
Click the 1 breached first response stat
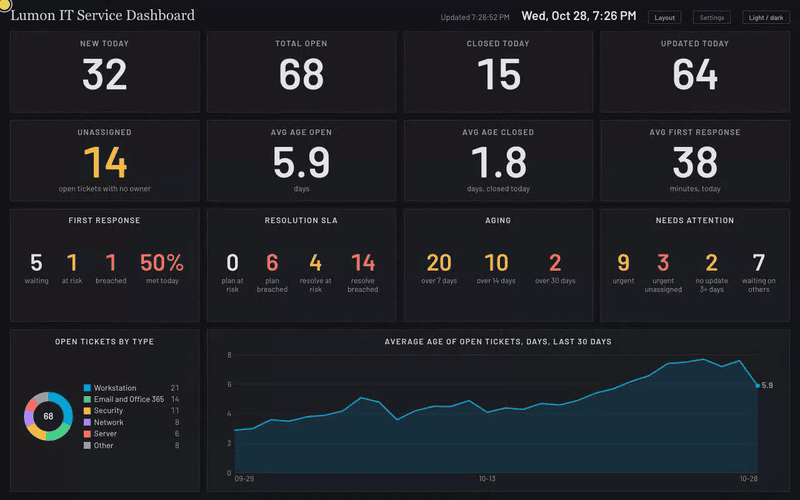[111, 268]
